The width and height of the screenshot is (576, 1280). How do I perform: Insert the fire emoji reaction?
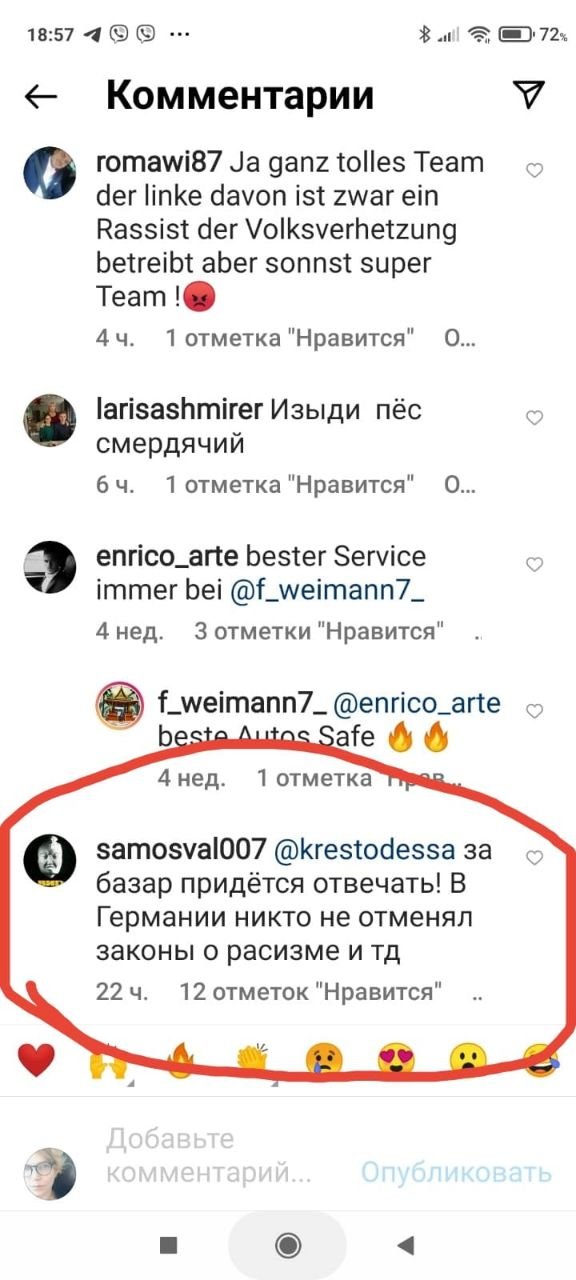coord(179,1060)
